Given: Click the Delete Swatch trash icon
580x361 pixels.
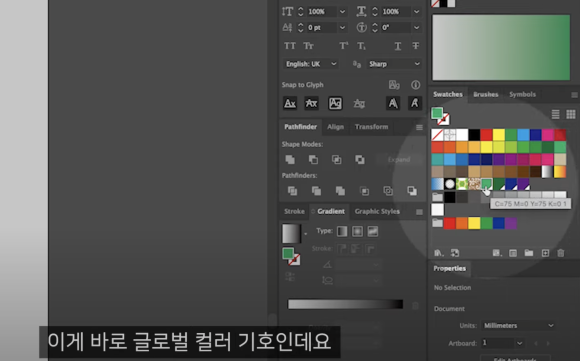Looking at the screenshot, I should coord(561,253).
